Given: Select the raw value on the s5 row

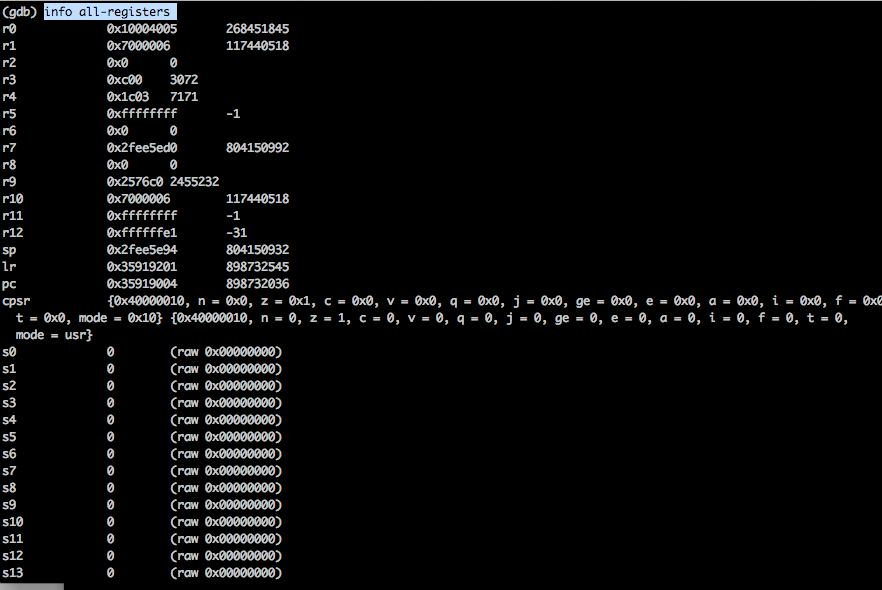Looking at the screenshot, I should pos(226,437).
